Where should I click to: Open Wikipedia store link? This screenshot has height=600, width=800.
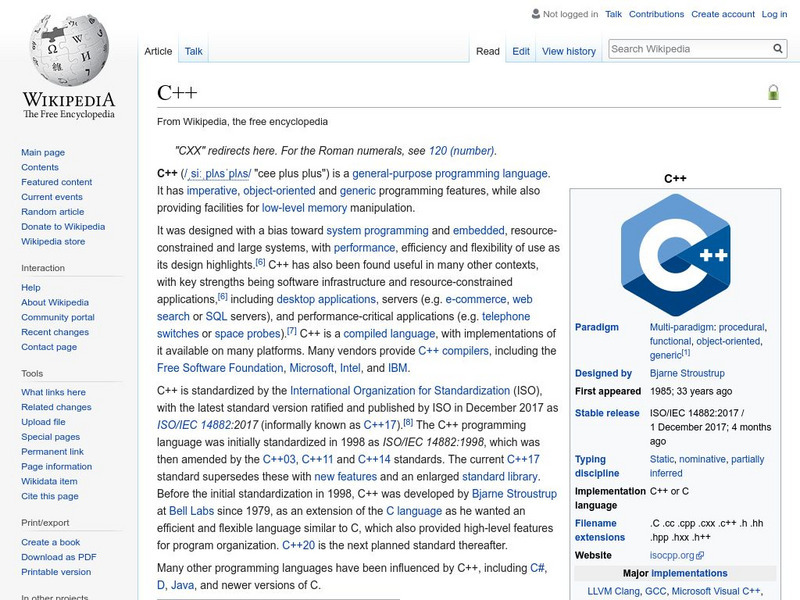53,241
